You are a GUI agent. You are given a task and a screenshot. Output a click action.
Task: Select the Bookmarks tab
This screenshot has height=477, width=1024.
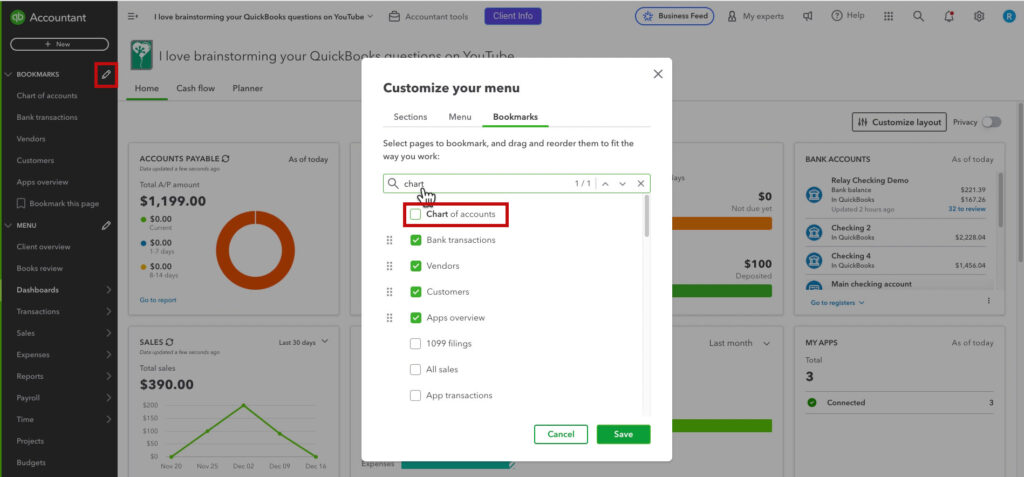tap(515, 117)
